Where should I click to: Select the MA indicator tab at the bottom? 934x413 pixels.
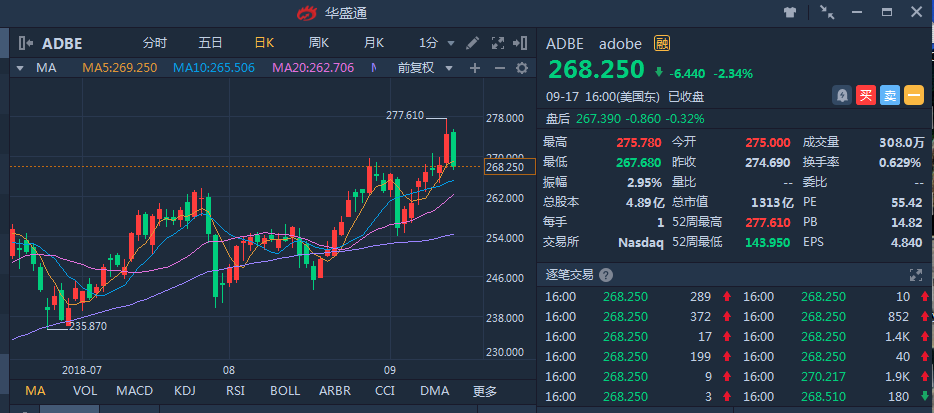(35, 391)
